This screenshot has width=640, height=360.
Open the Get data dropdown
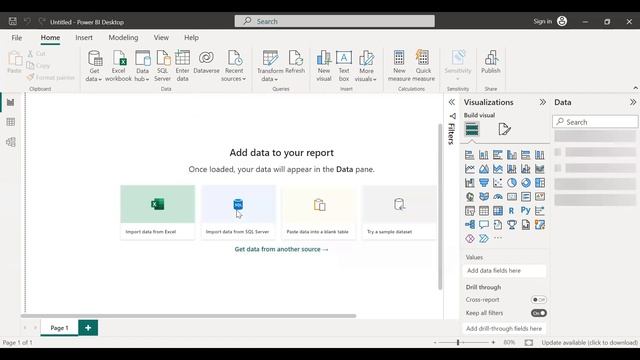[94, 66]
